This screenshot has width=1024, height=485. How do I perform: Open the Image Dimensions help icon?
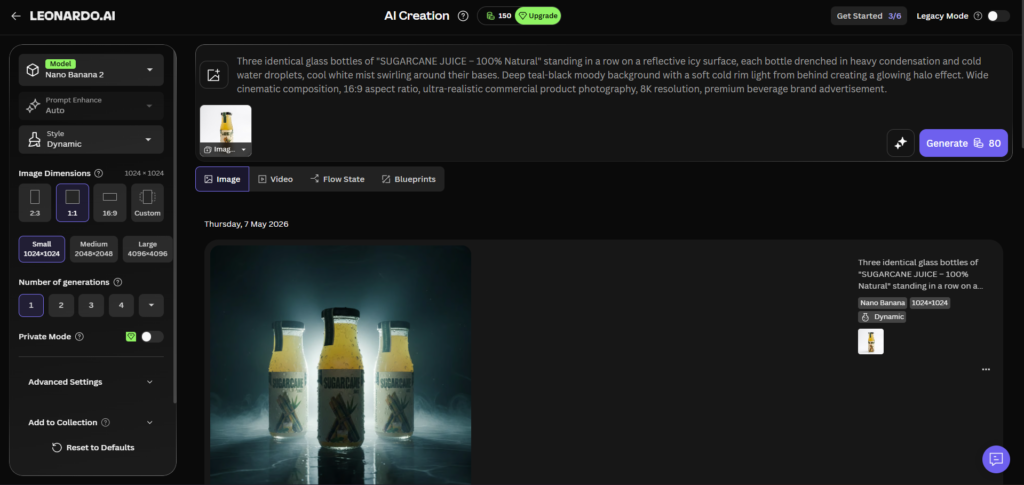(x=99, y=174)
